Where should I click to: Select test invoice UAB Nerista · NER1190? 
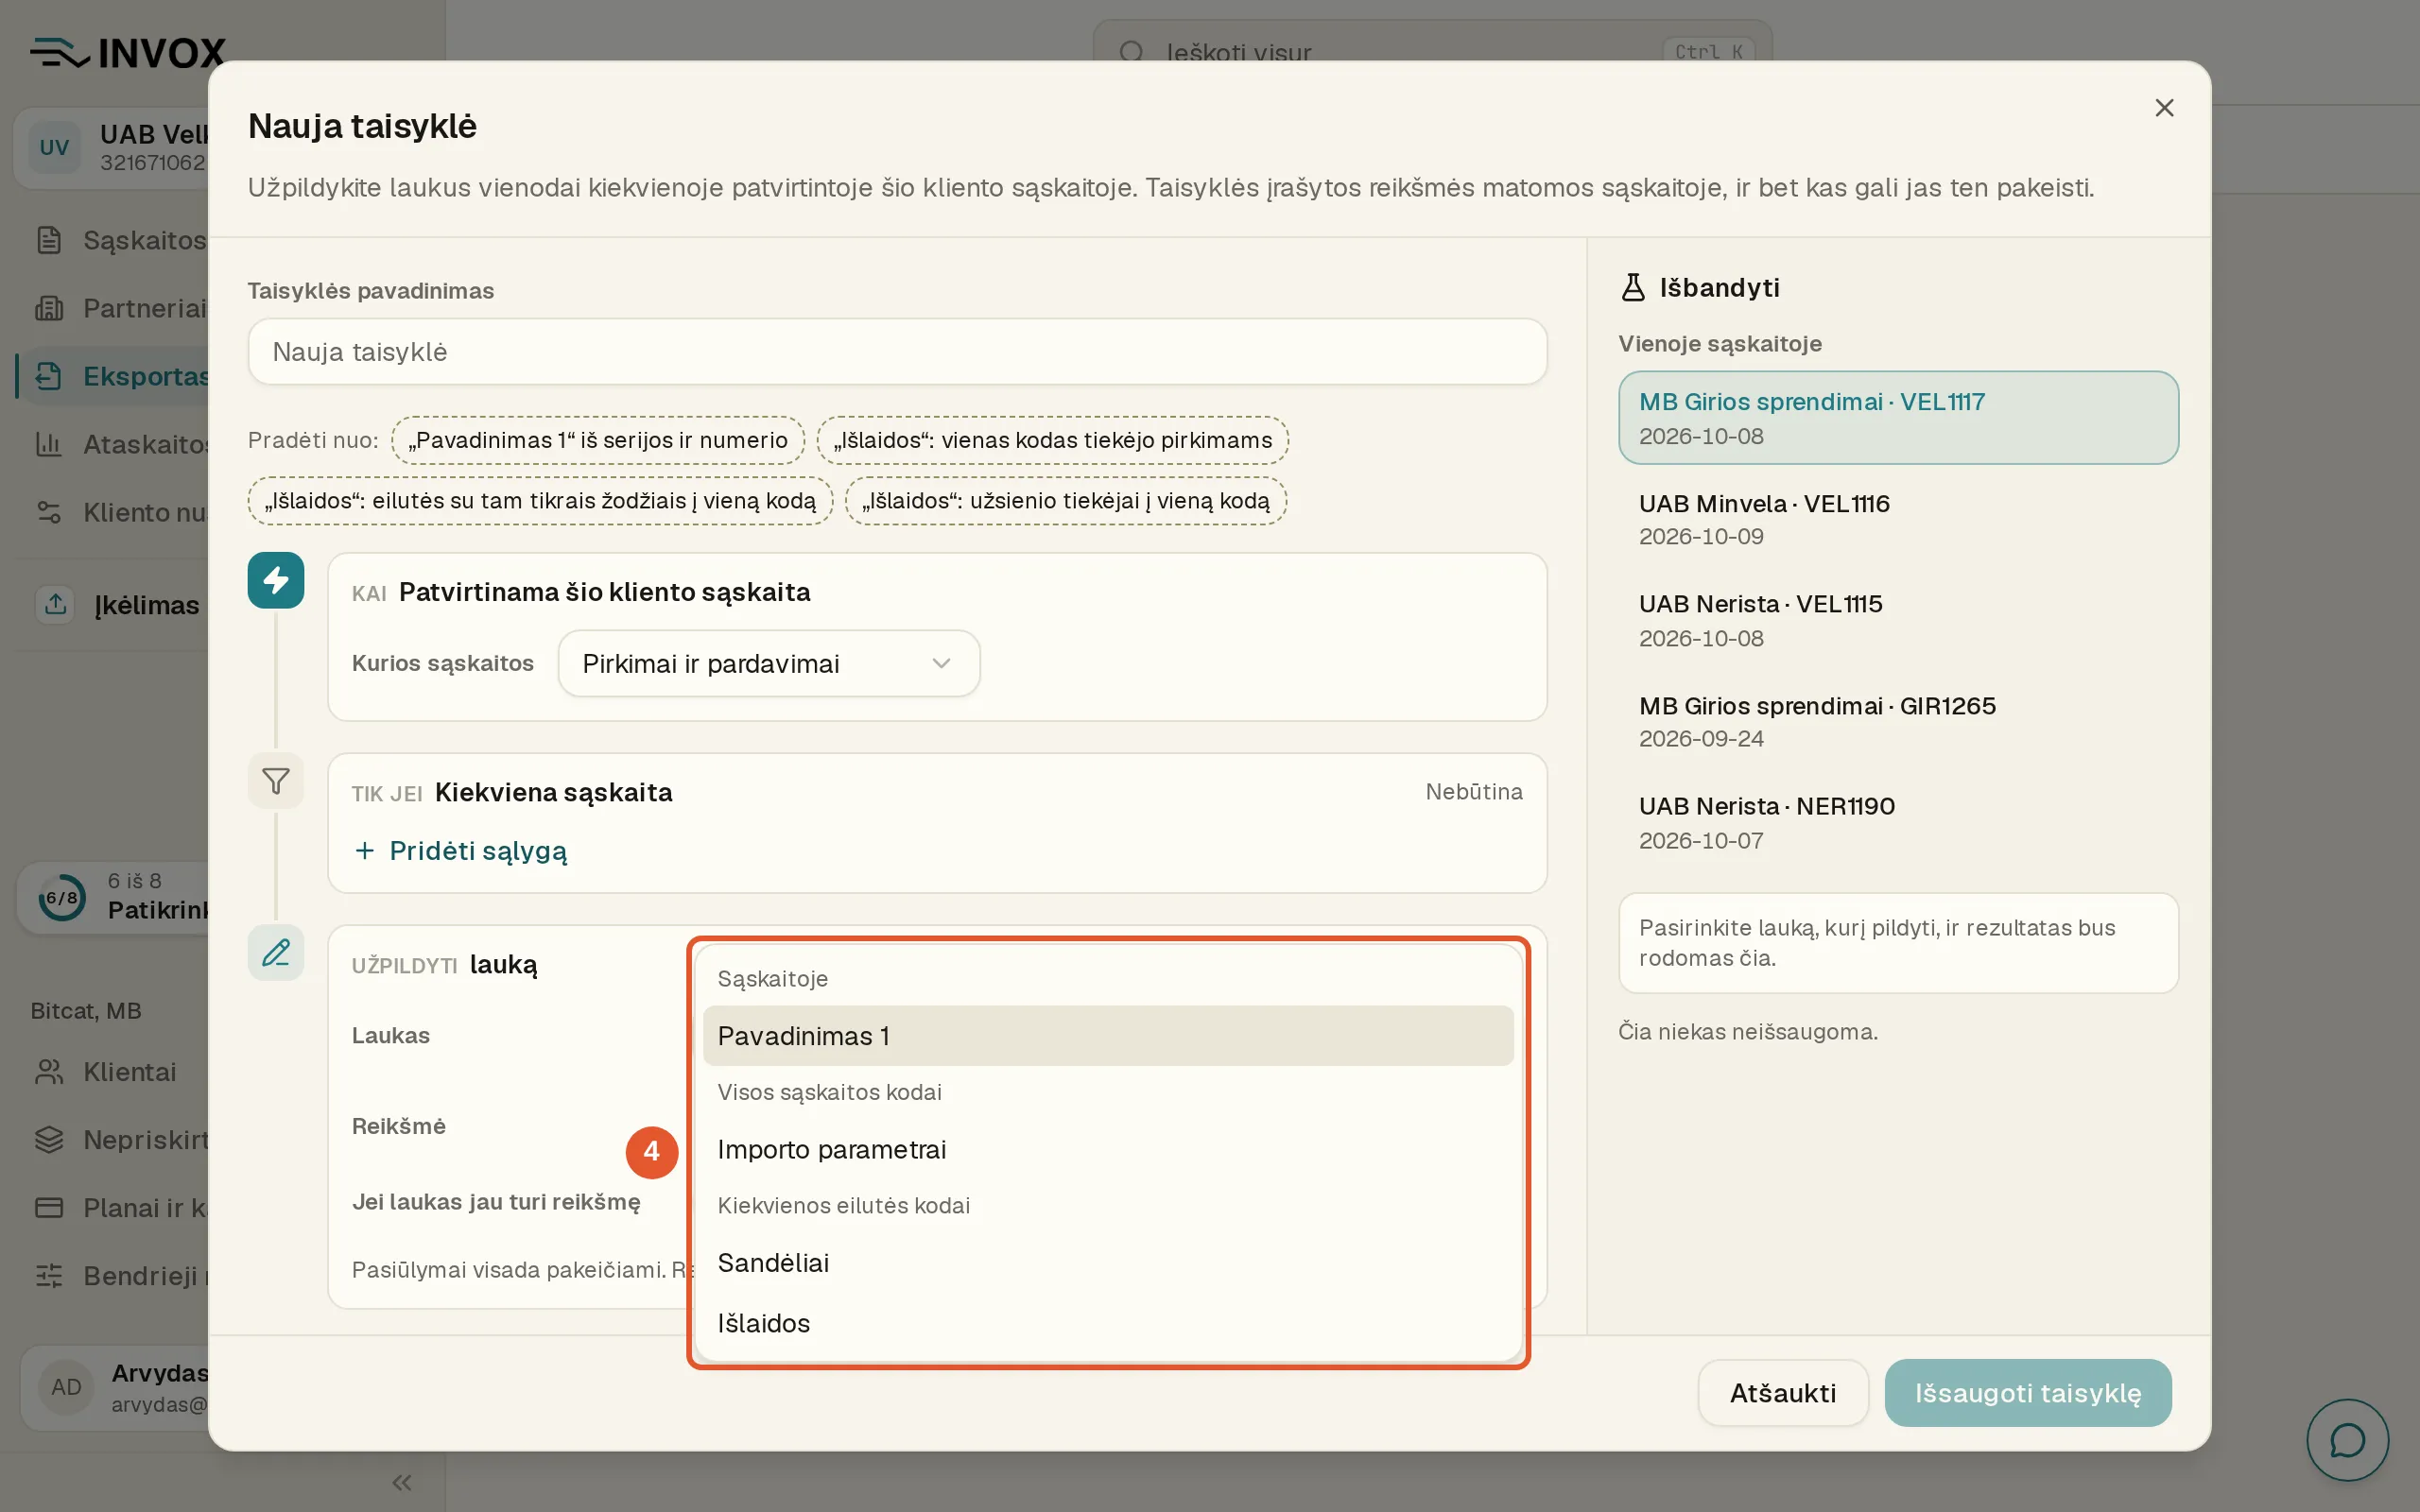coord(1898,822)
